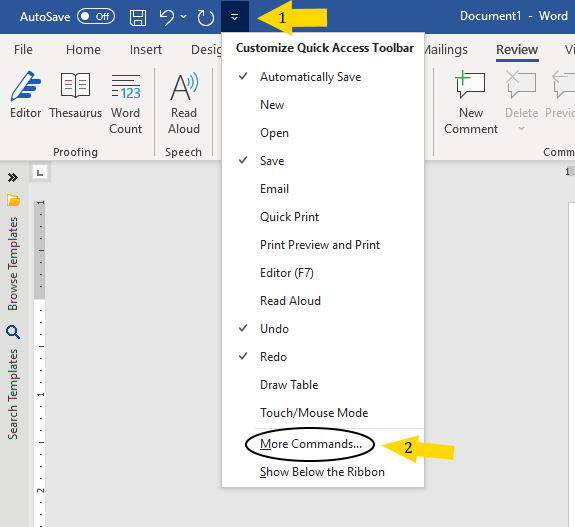
Task: Switch to the Insert tab
Action: [x=146, y=50]
